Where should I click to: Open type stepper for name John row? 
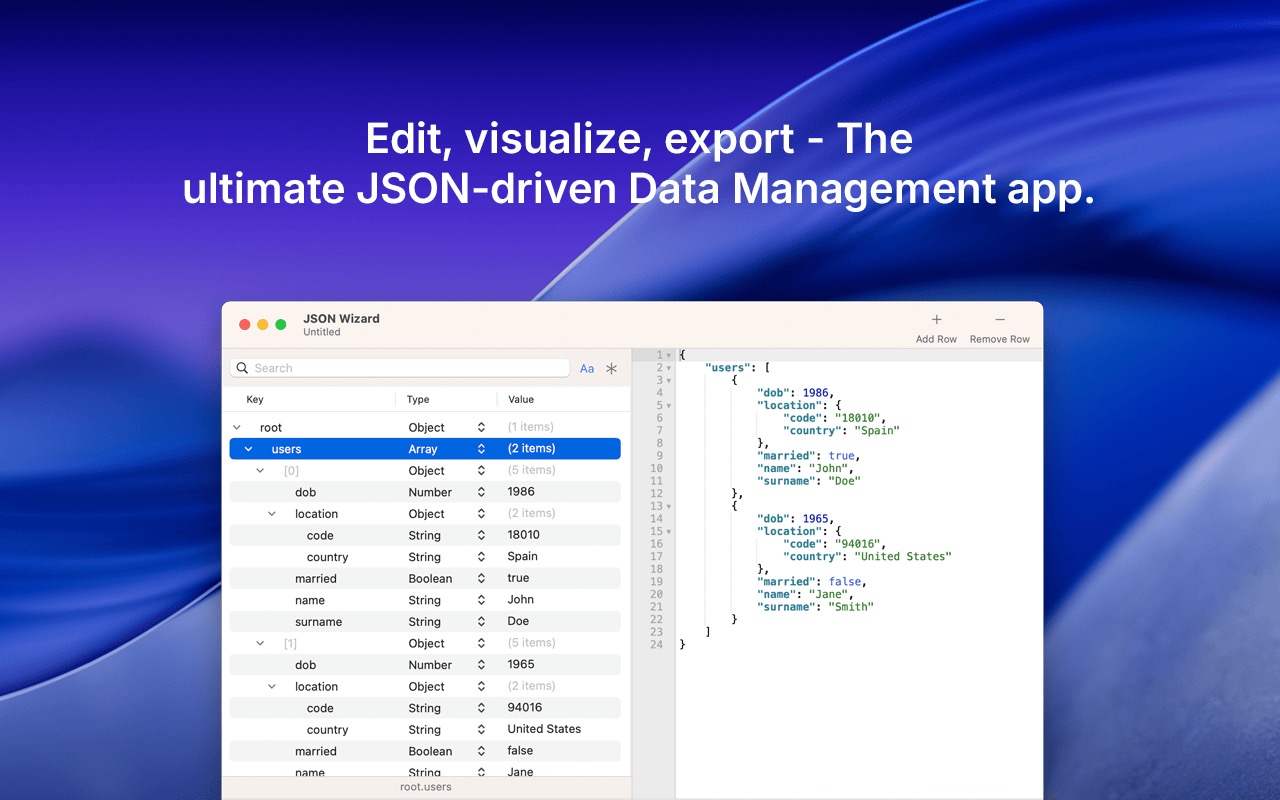pyautogui.click(x=481, y=600)
